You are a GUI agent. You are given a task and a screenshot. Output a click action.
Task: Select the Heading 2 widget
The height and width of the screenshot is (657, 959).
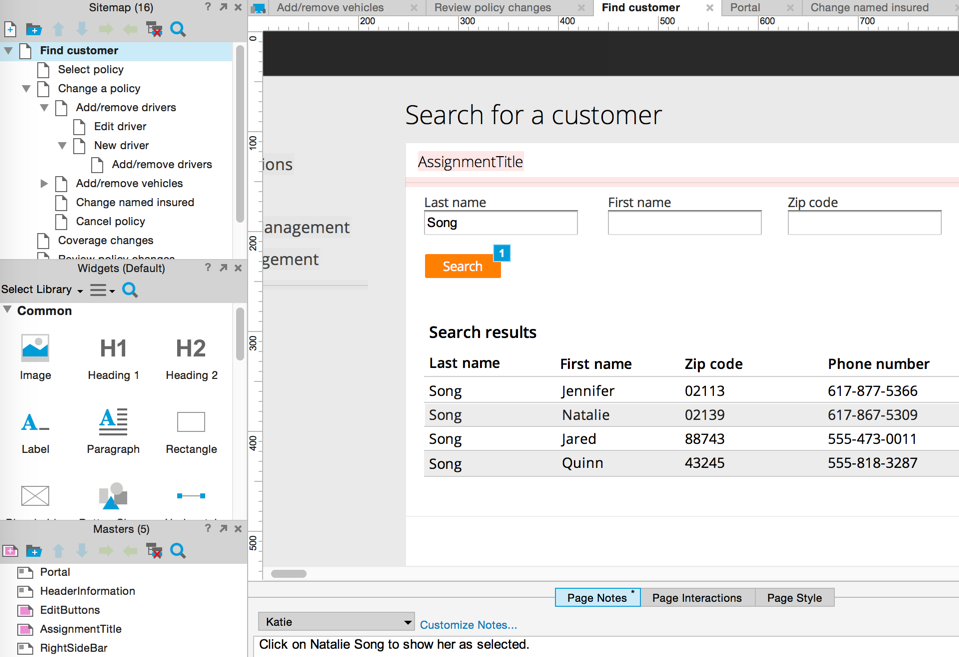tap(191, 357)
